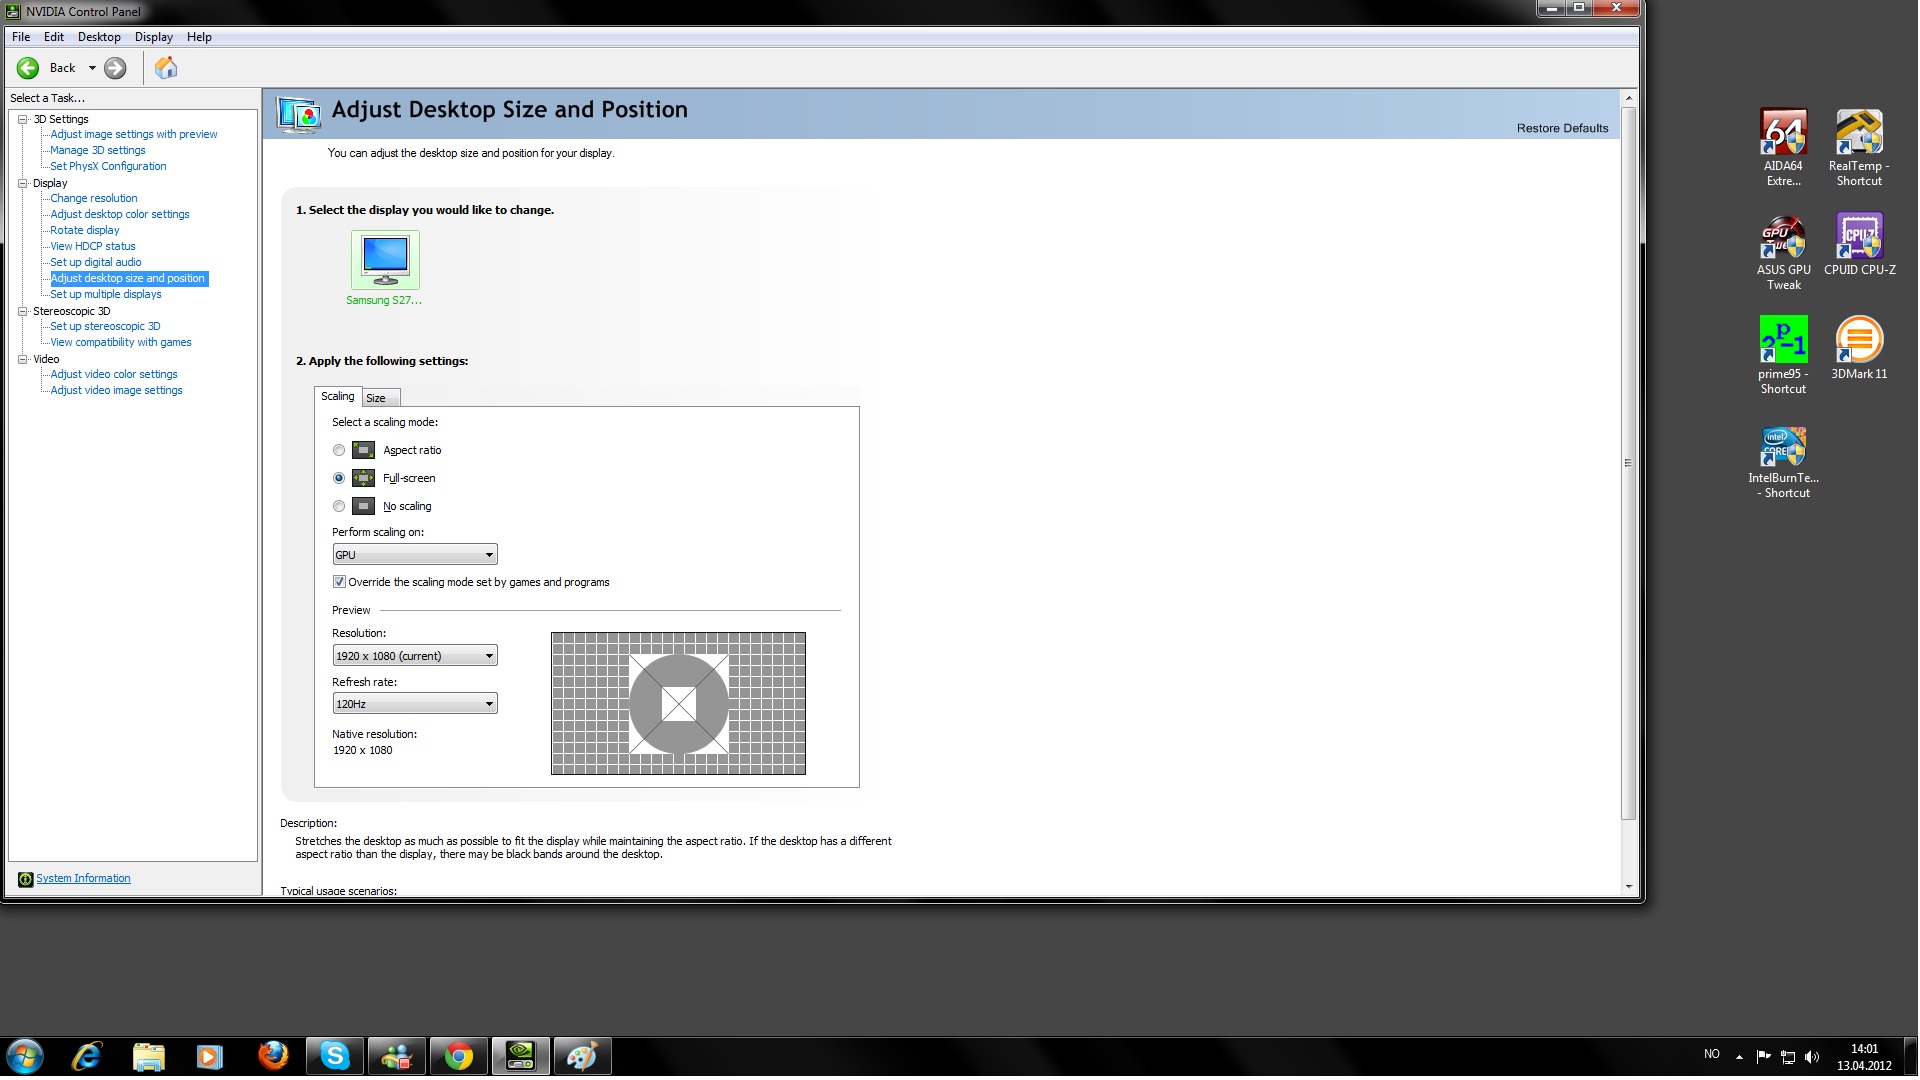1920x1080 pixels.
Task: Select the Aspect ratio radio button
Action: 339,450
